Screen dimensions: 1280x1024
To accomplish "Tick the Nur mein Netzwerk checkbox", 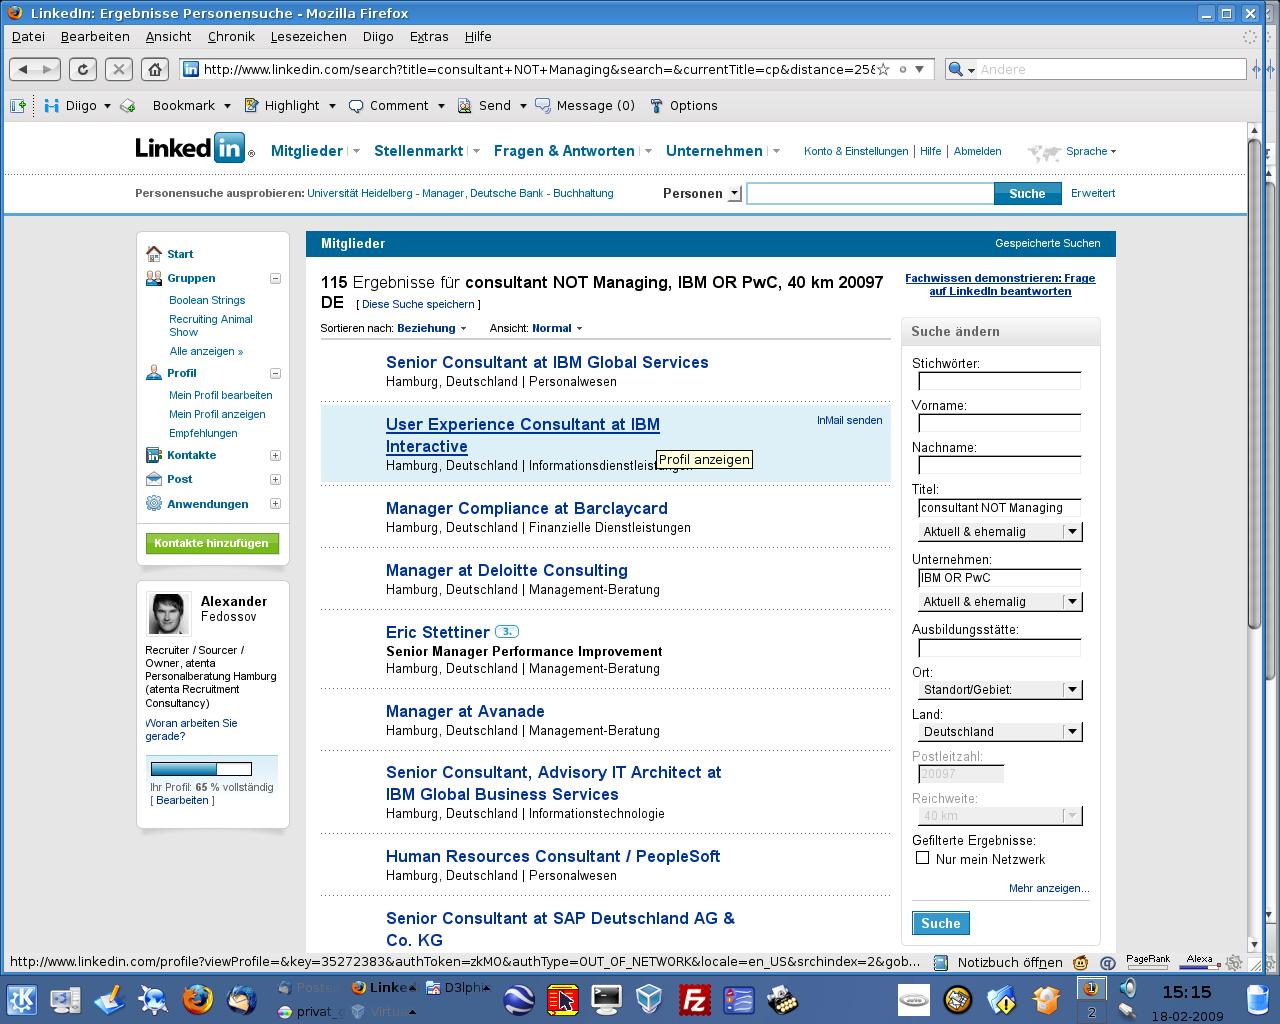I will click(x=922, y=858).
